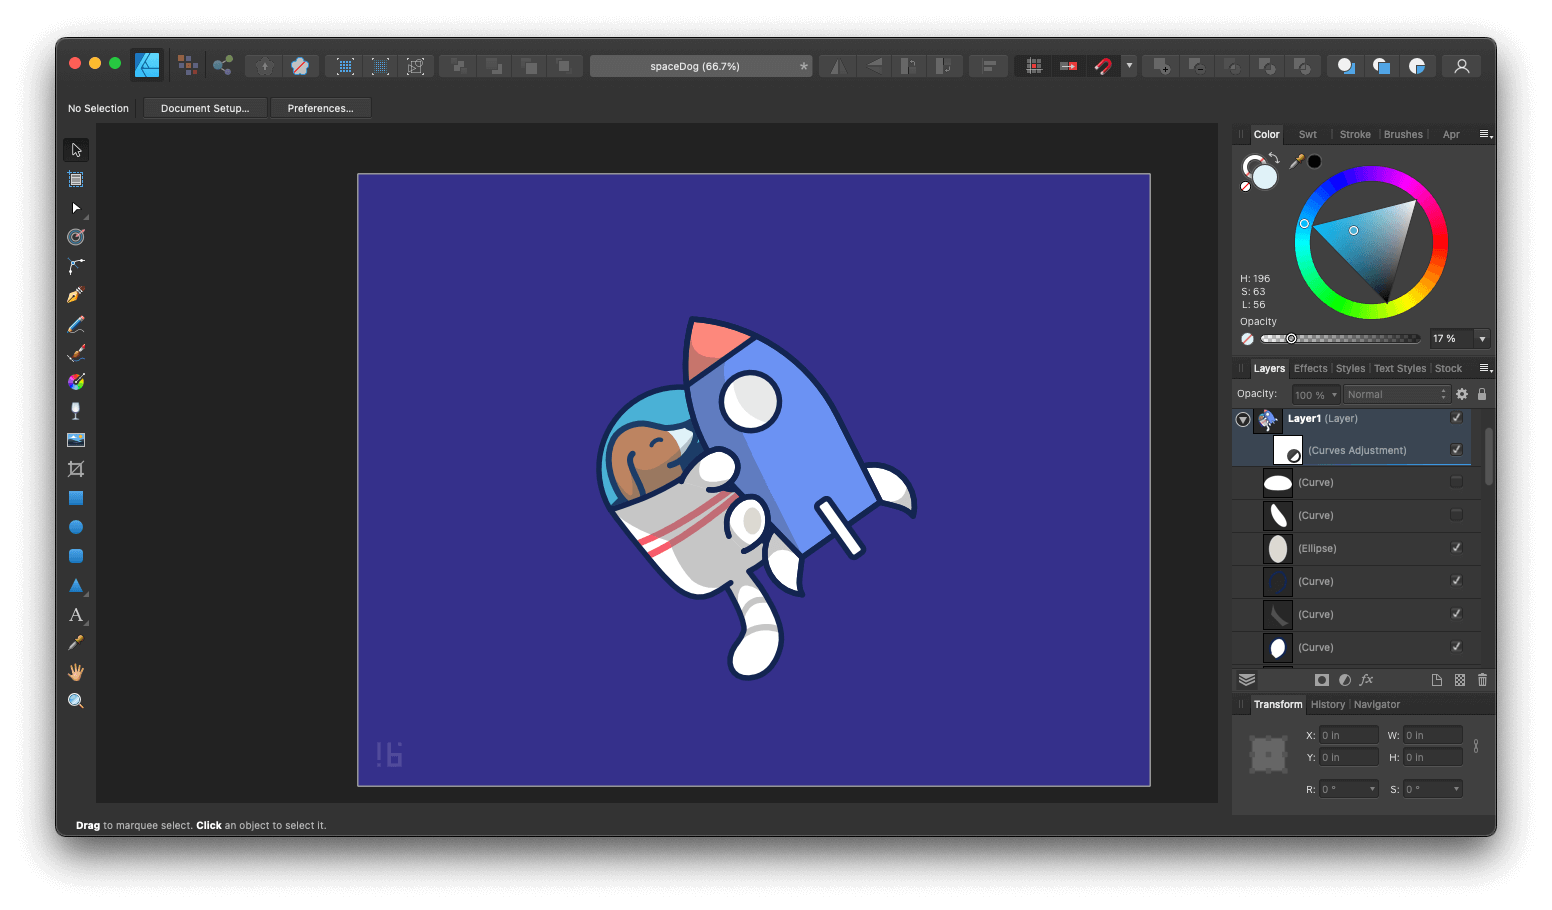
Task: Open the Swatches panel tab
Action: coord(1307,133)
